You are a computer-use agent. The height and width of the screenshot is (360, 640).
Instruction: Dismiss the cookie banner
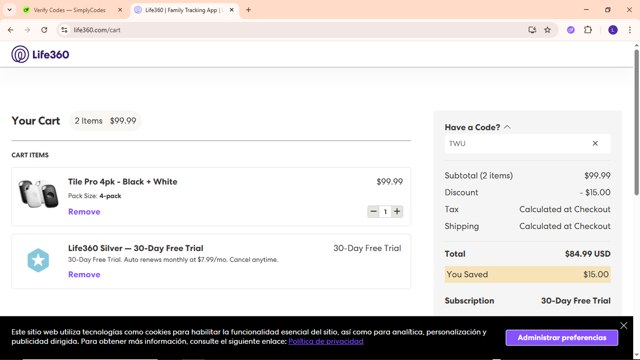624,325
